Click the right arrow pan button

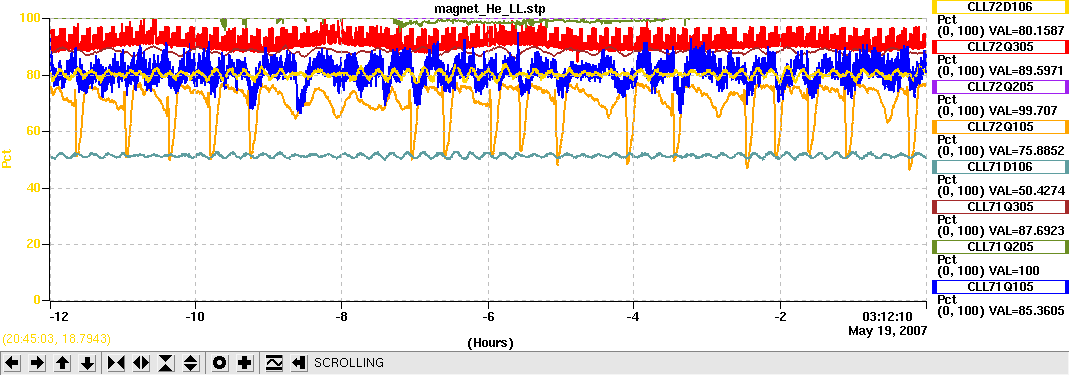[37, 363]
